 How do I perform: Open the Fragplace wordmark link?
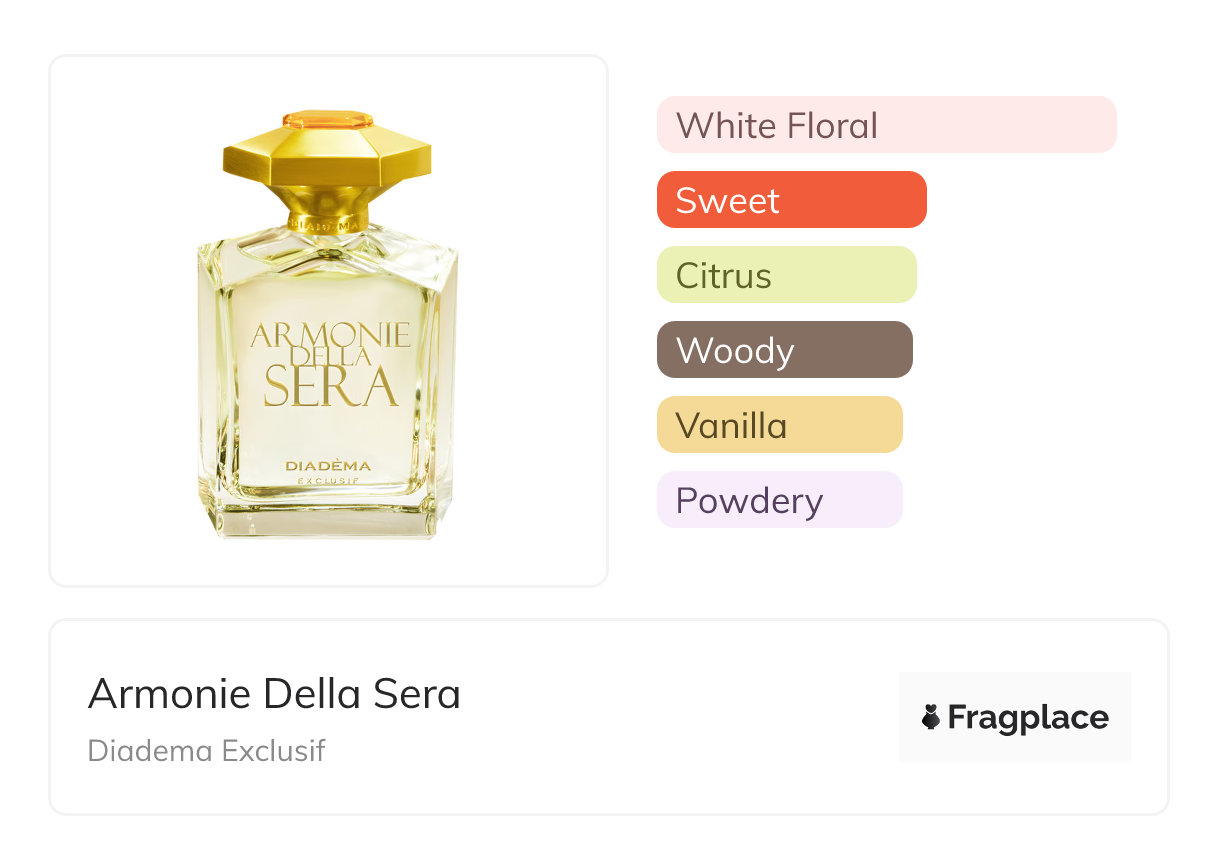(1028, 717)
